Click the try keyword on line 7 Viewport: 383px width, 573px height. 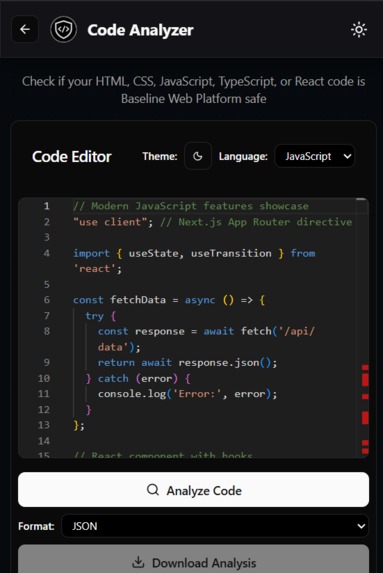[x=94, y=316]
